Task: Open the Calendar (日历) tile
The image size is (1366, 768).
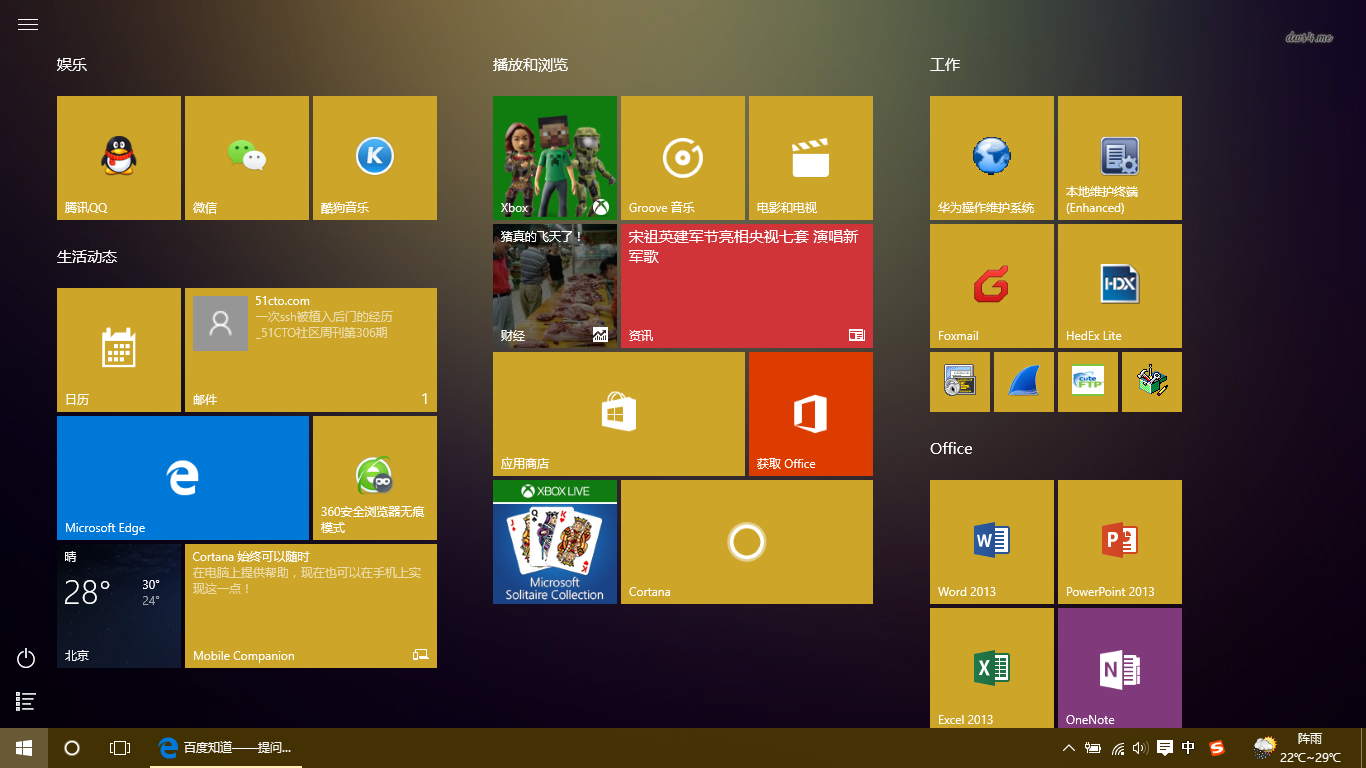Action: point(119,350)
